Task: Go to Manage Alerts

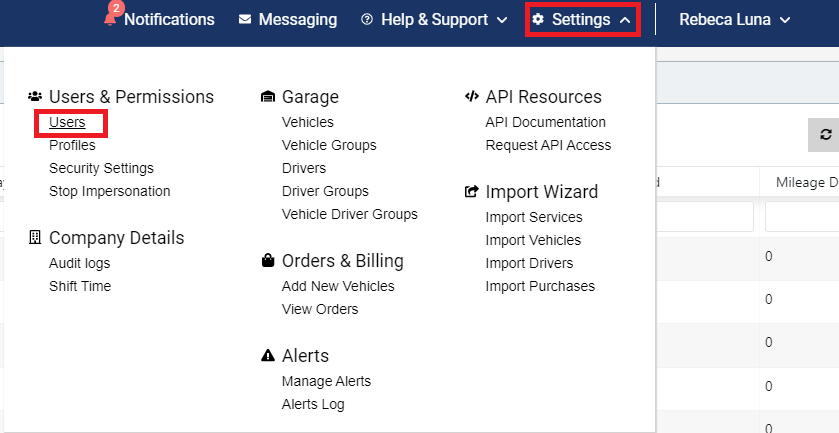Action: coord(326,381)
